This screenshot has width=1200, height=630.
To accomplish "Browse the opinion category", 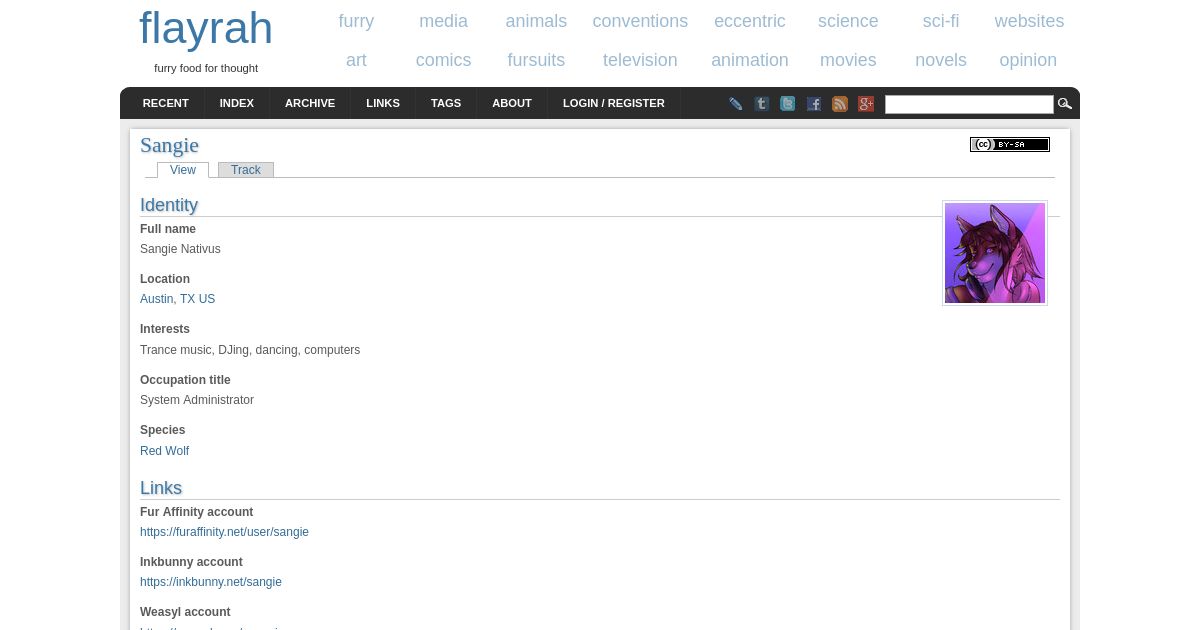I will pyautogui.click(x=1028, y=60).
